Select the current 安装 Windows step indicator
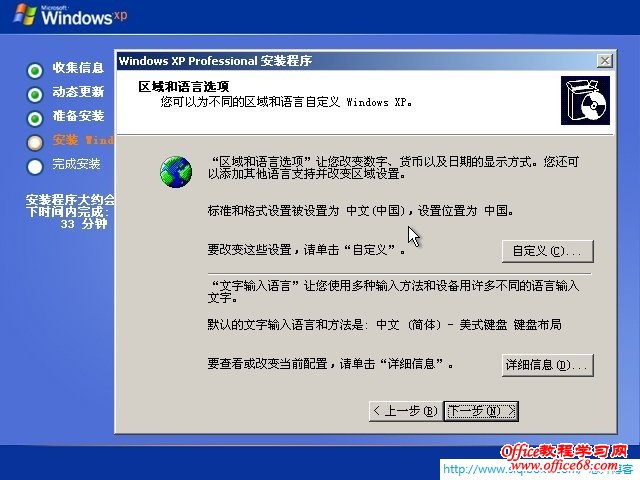640x480 pixels. click(x=35, y=142)
